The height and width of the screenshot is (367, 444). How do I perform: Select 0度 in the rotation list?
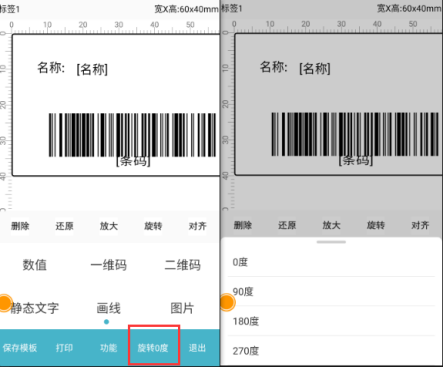pos(331,262)
